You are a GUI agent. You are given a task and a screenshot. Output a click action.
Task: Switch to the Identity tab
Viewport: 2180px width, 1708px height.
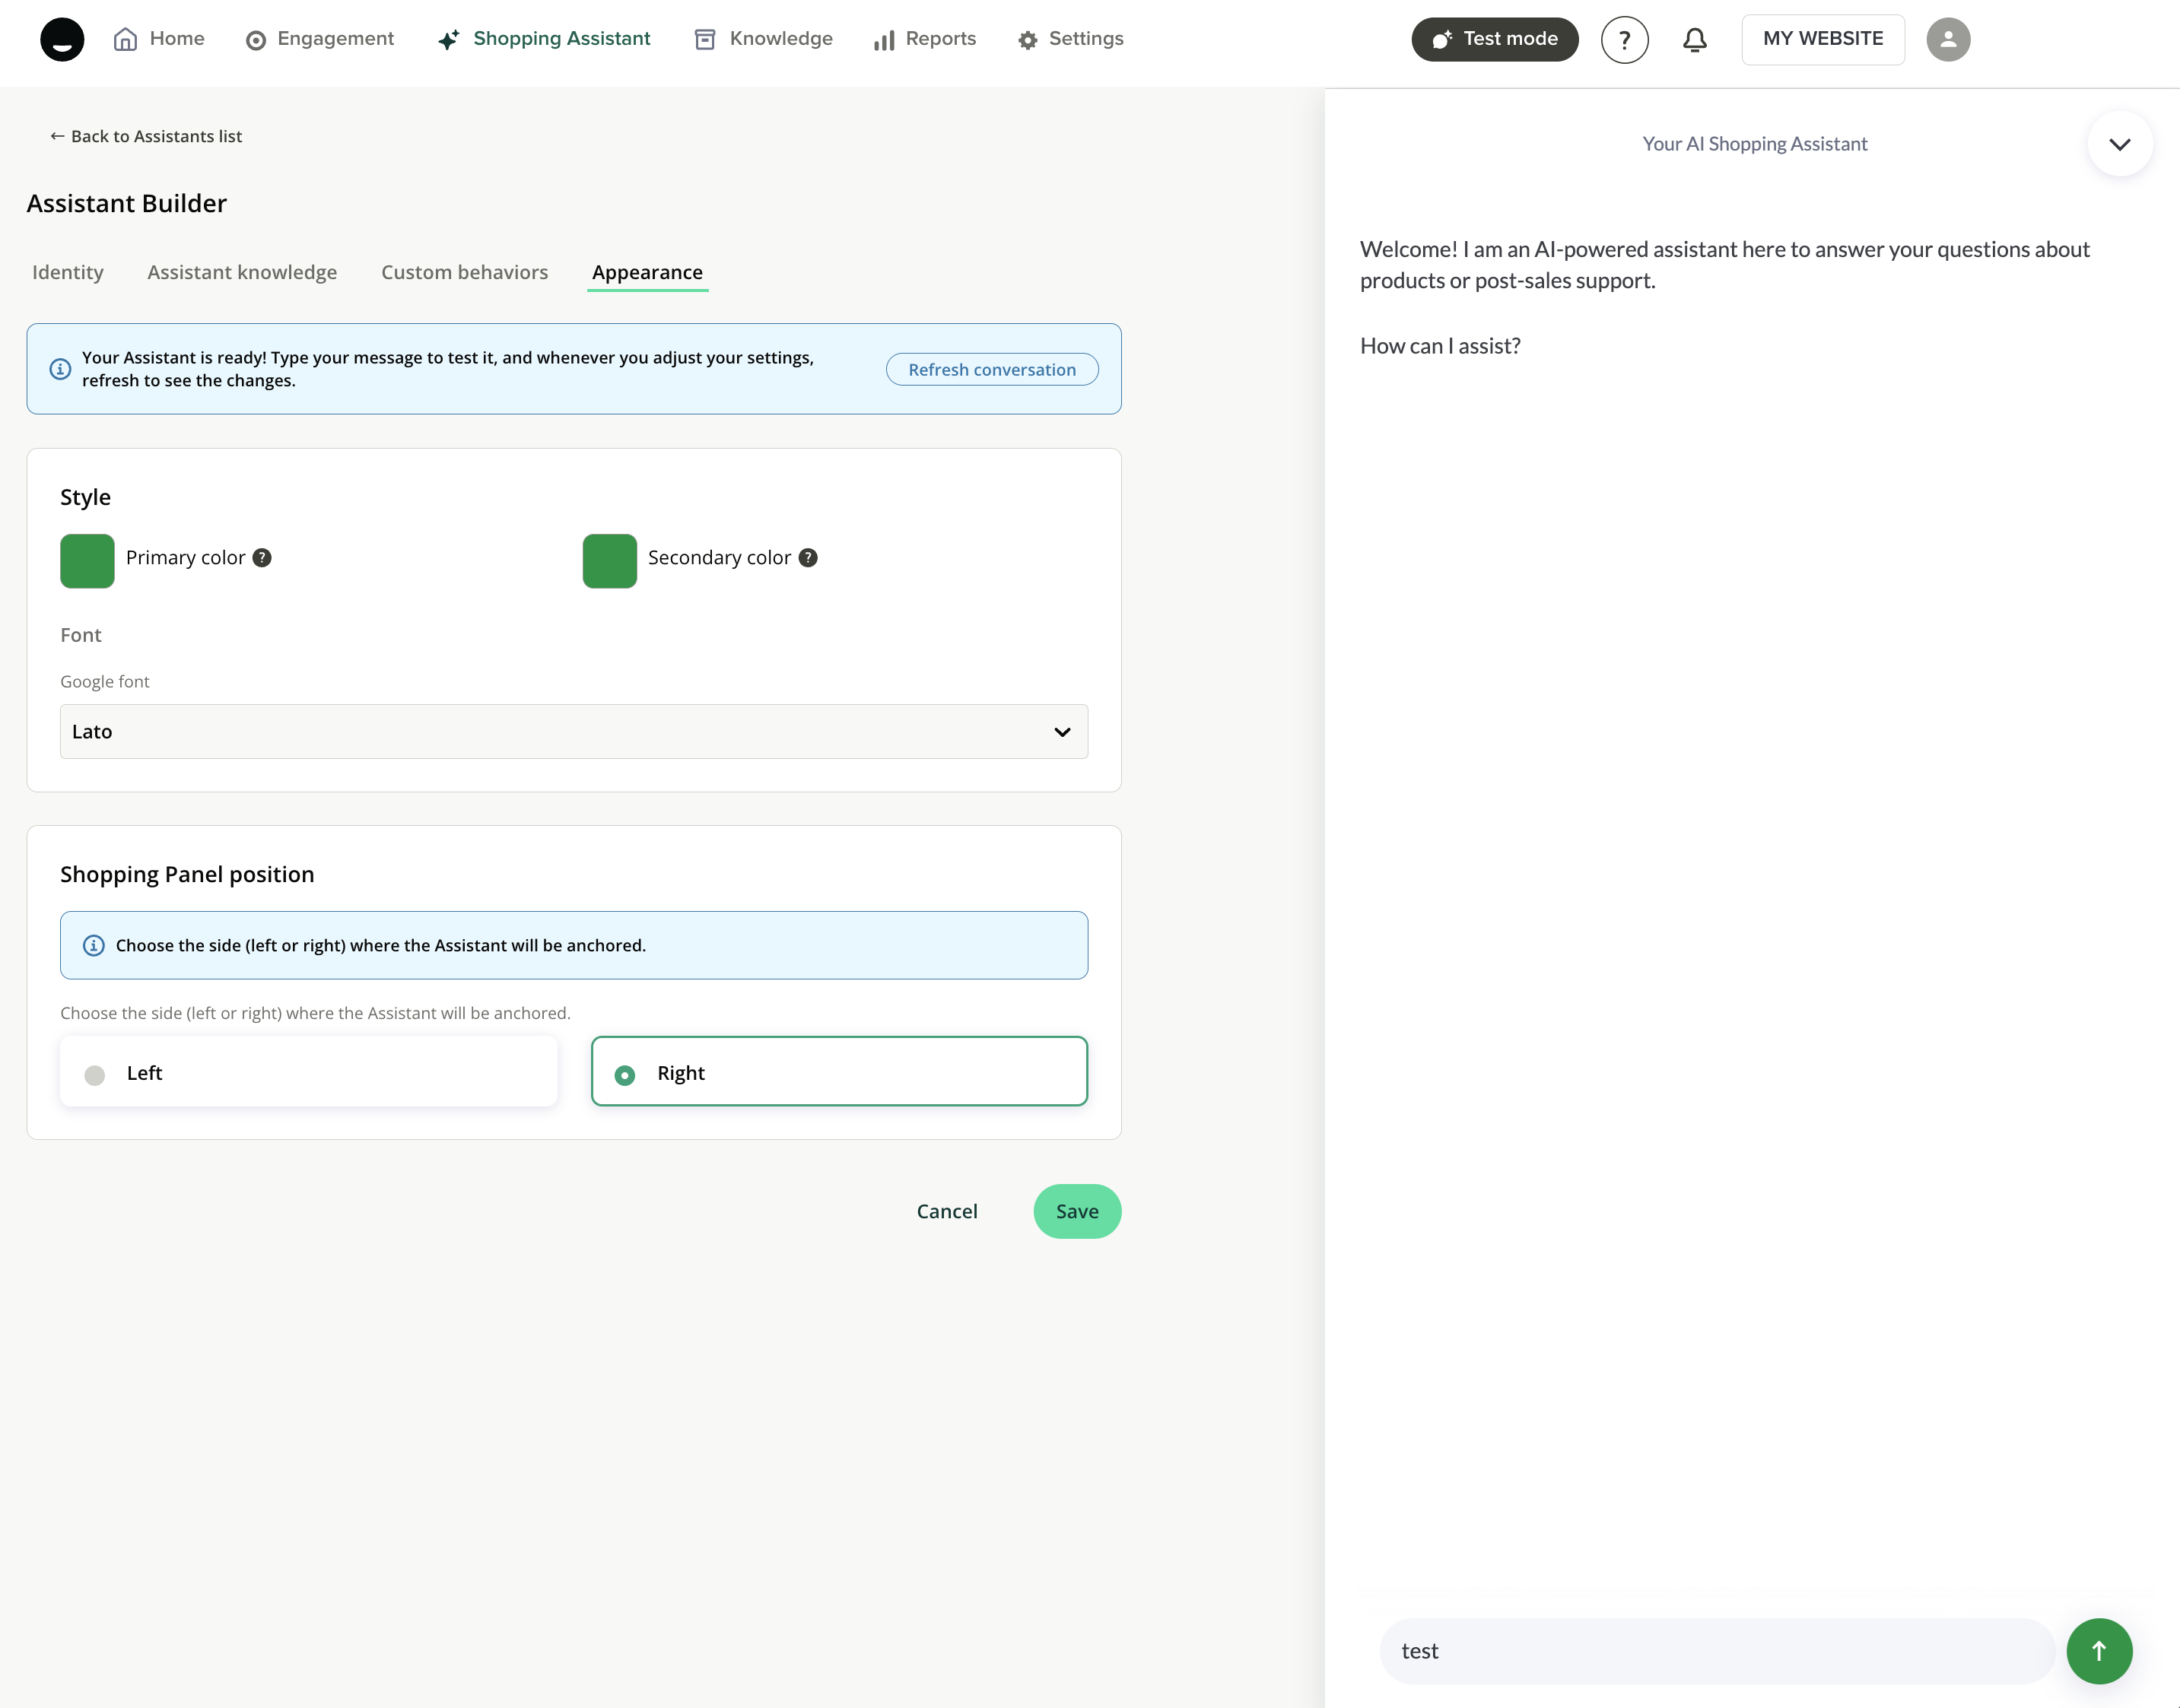(x=68, y=272)
